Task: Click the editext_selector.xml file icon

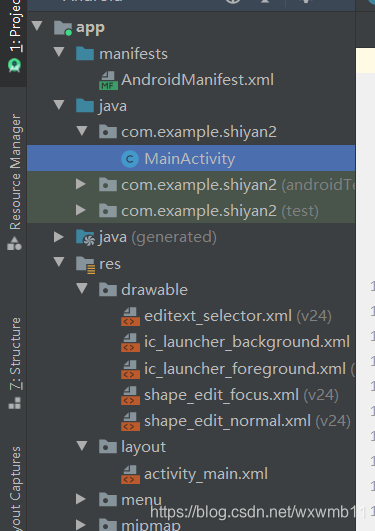Action: (130, 316)
